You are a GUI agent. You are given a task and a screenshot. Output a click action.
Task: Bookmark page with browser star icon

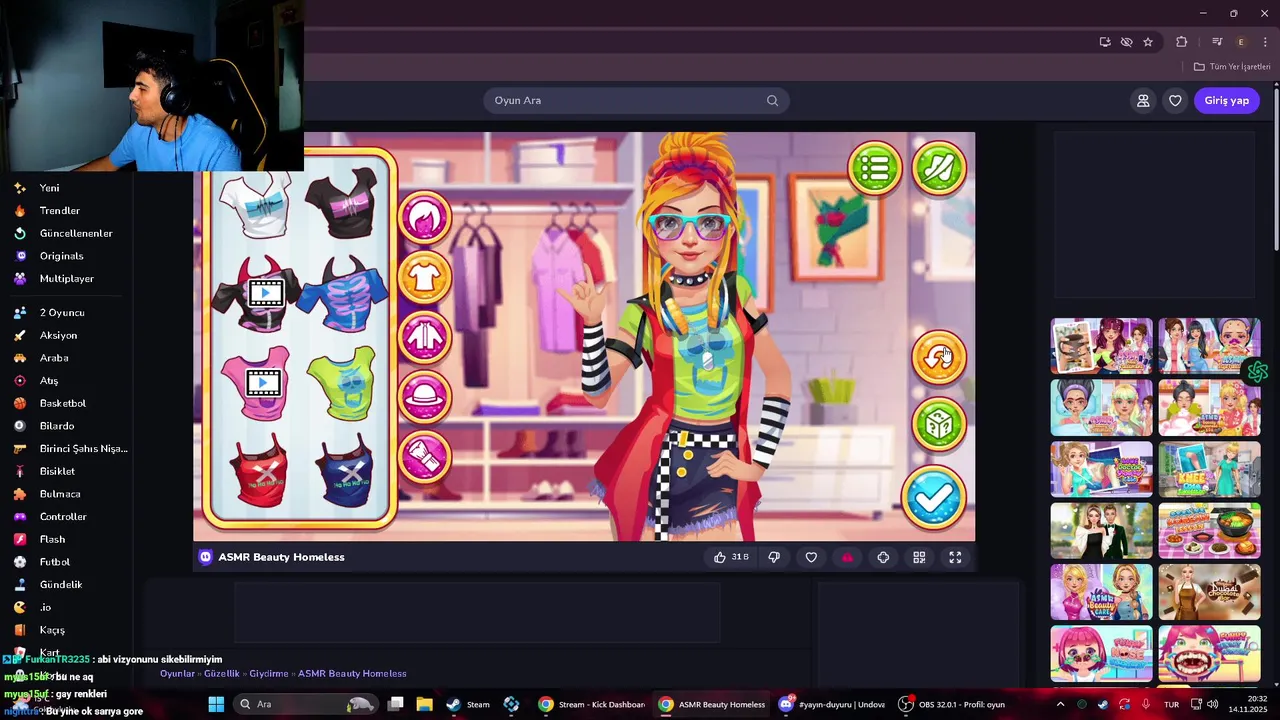point(1148,42)
